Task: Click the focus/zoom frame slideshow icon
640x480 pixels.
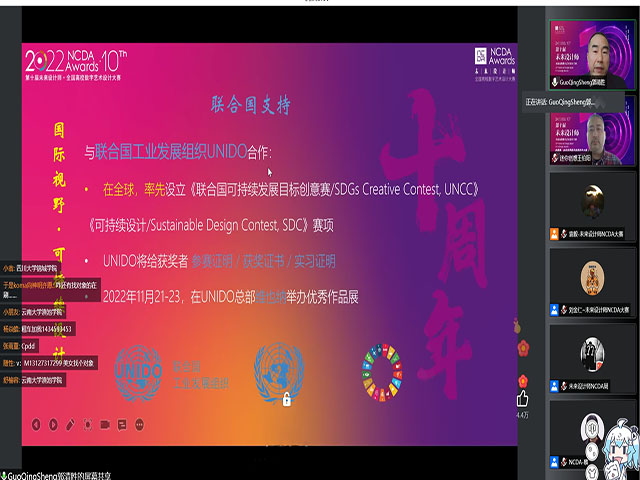Action: tap(87, 425)
